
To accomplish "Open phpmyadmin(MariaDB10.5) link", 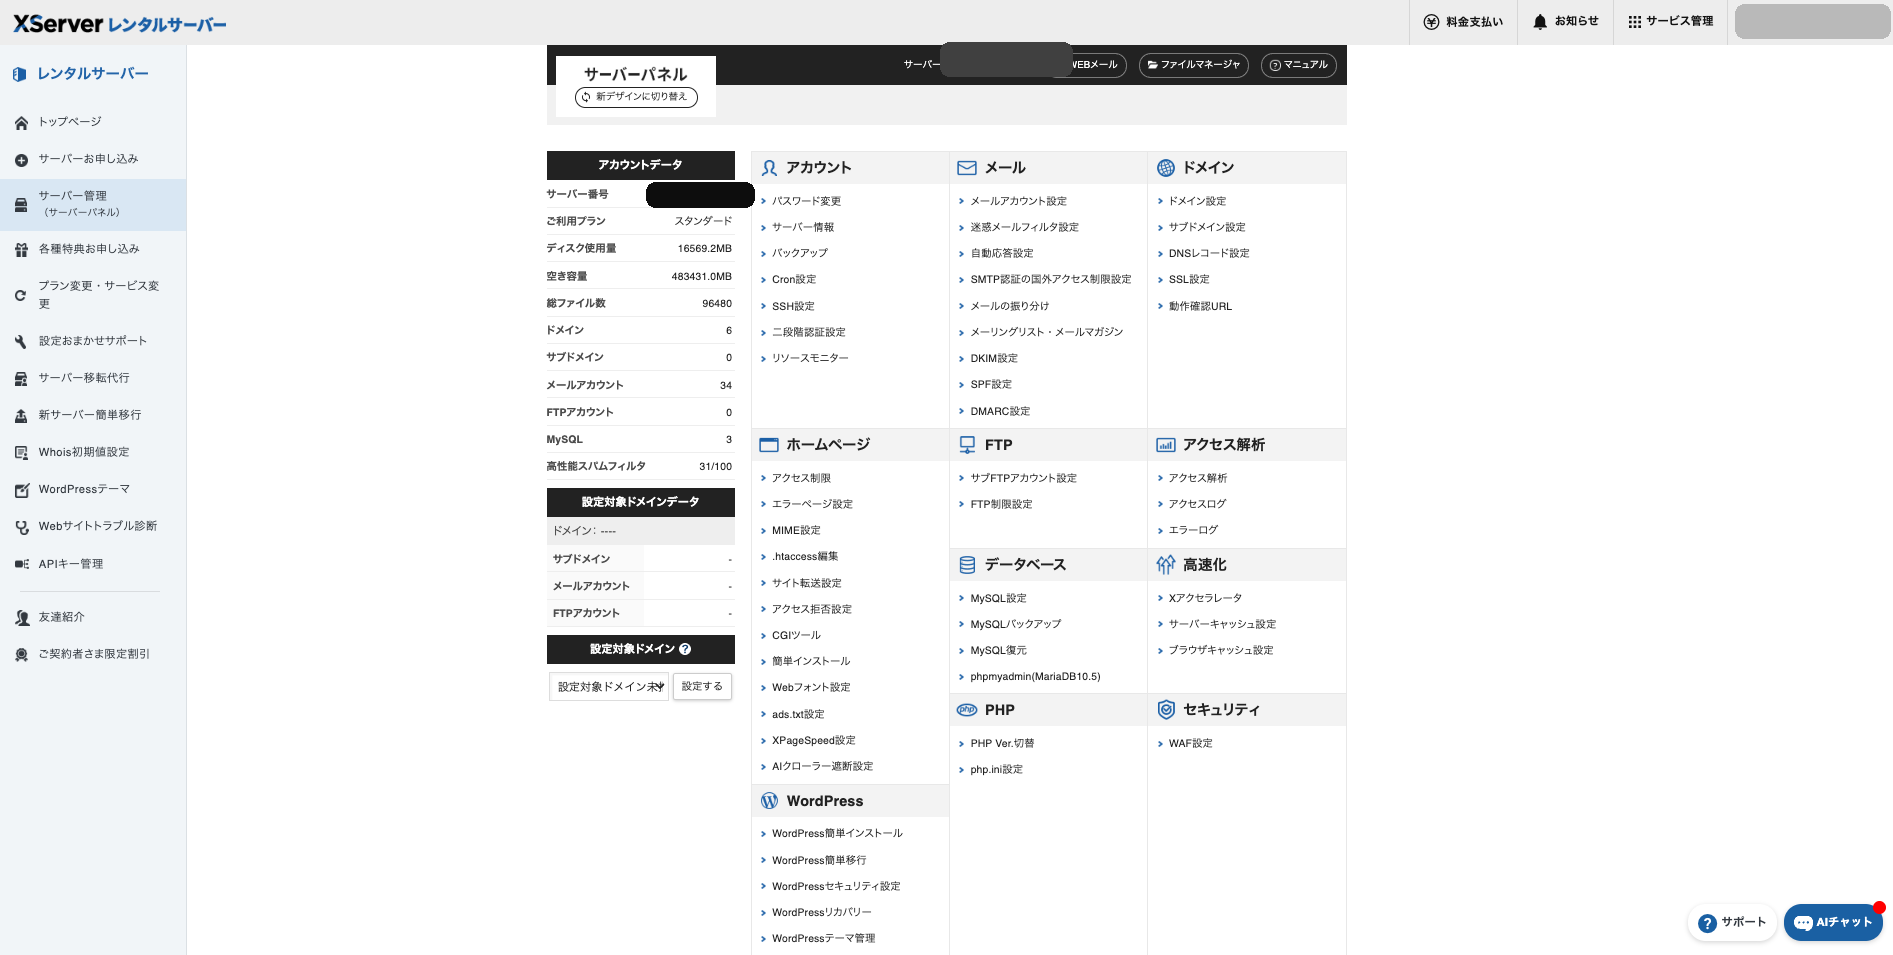I will tap(1035, 677).
